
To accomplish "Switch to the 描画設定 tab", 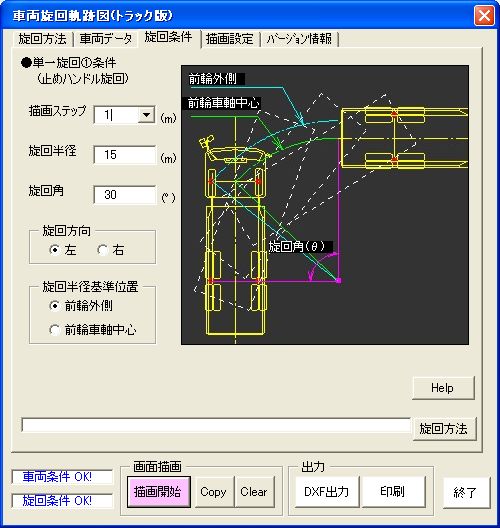I will click(x=230, y=39).
